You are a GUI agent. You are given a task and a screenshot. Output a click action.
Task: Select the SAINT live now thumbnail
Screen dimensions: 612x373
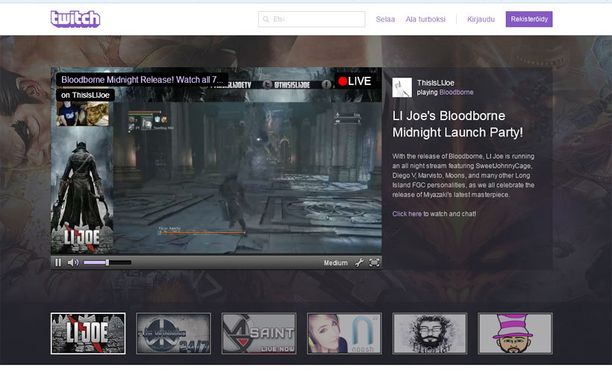[x=259, y=333]
